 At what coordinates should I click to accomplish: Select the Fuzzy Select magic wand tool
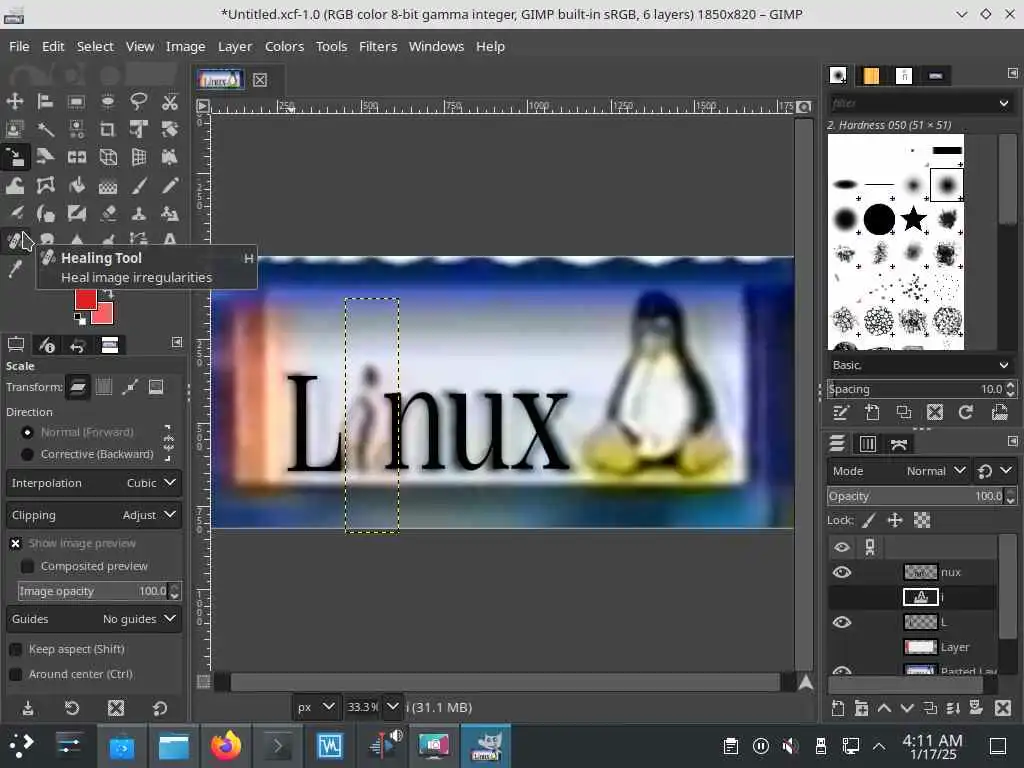point(45,129)
